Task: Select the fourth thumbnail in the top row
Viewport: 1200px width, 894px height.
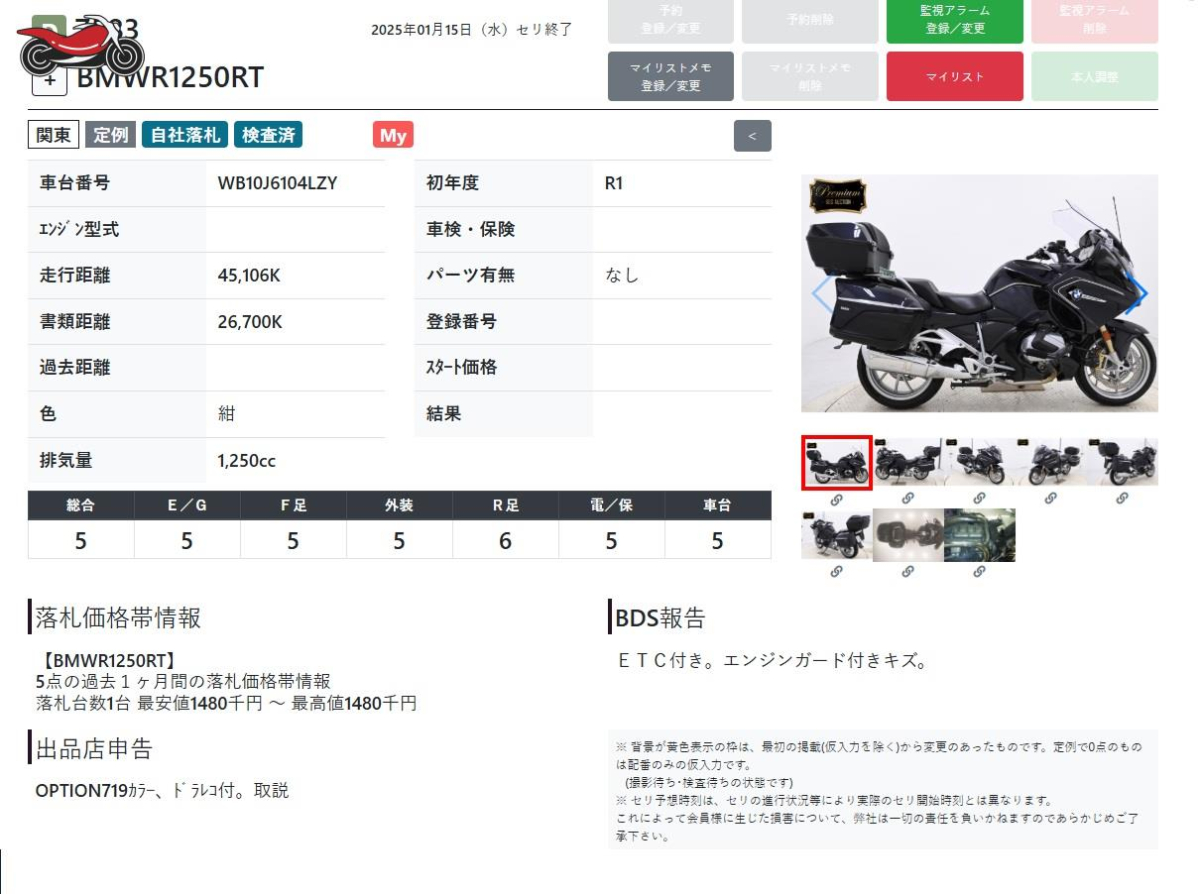Action: coord(1051,462)
